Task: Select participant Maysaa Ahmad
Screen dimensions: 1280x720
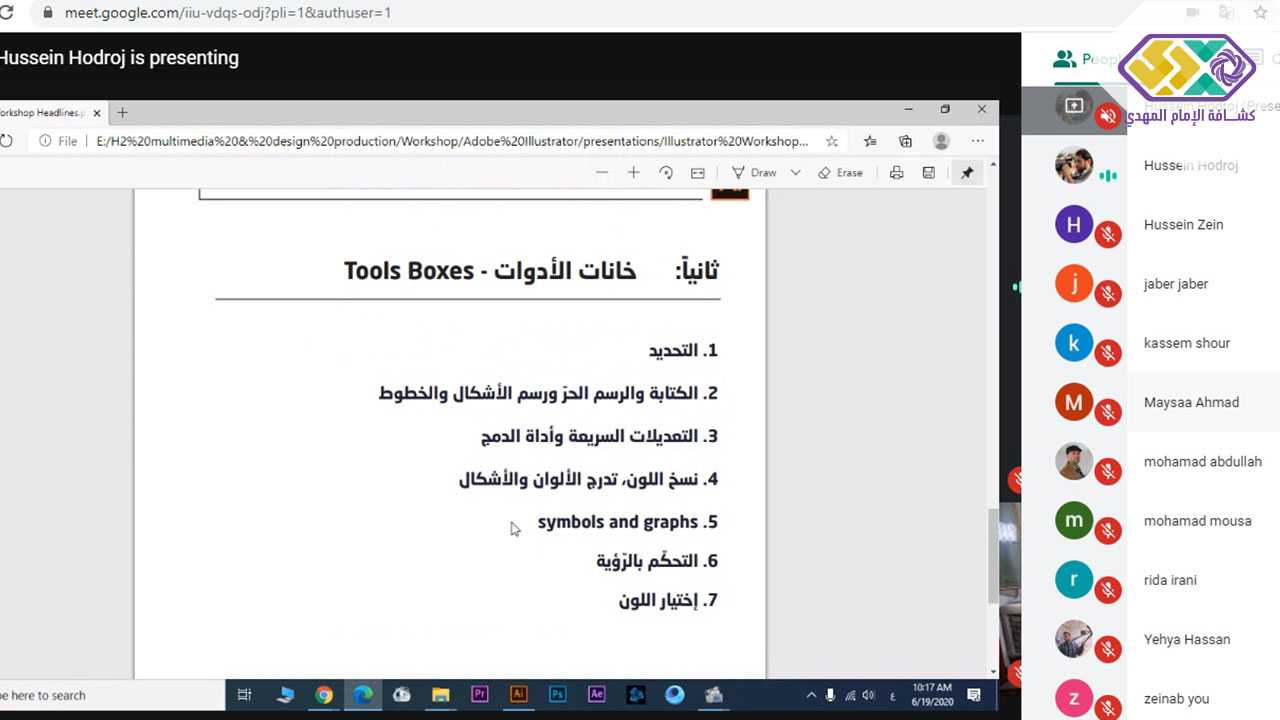Action: (x=1190, y=402)
